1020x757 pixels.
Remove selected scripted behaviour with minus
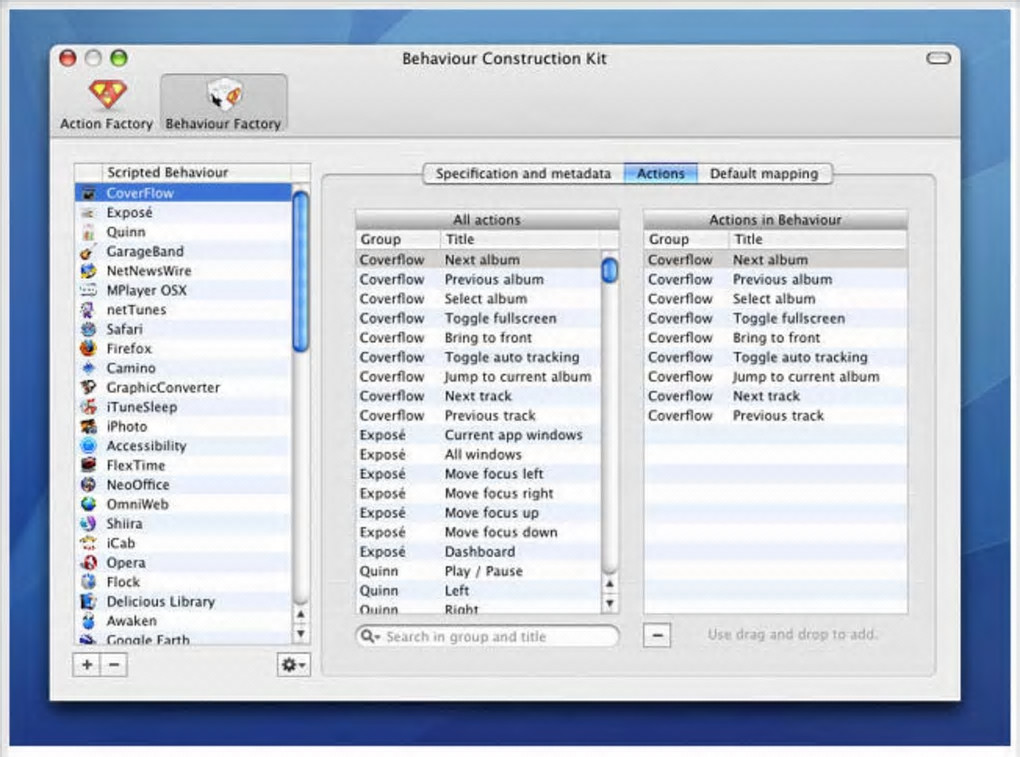coord(114,665)
